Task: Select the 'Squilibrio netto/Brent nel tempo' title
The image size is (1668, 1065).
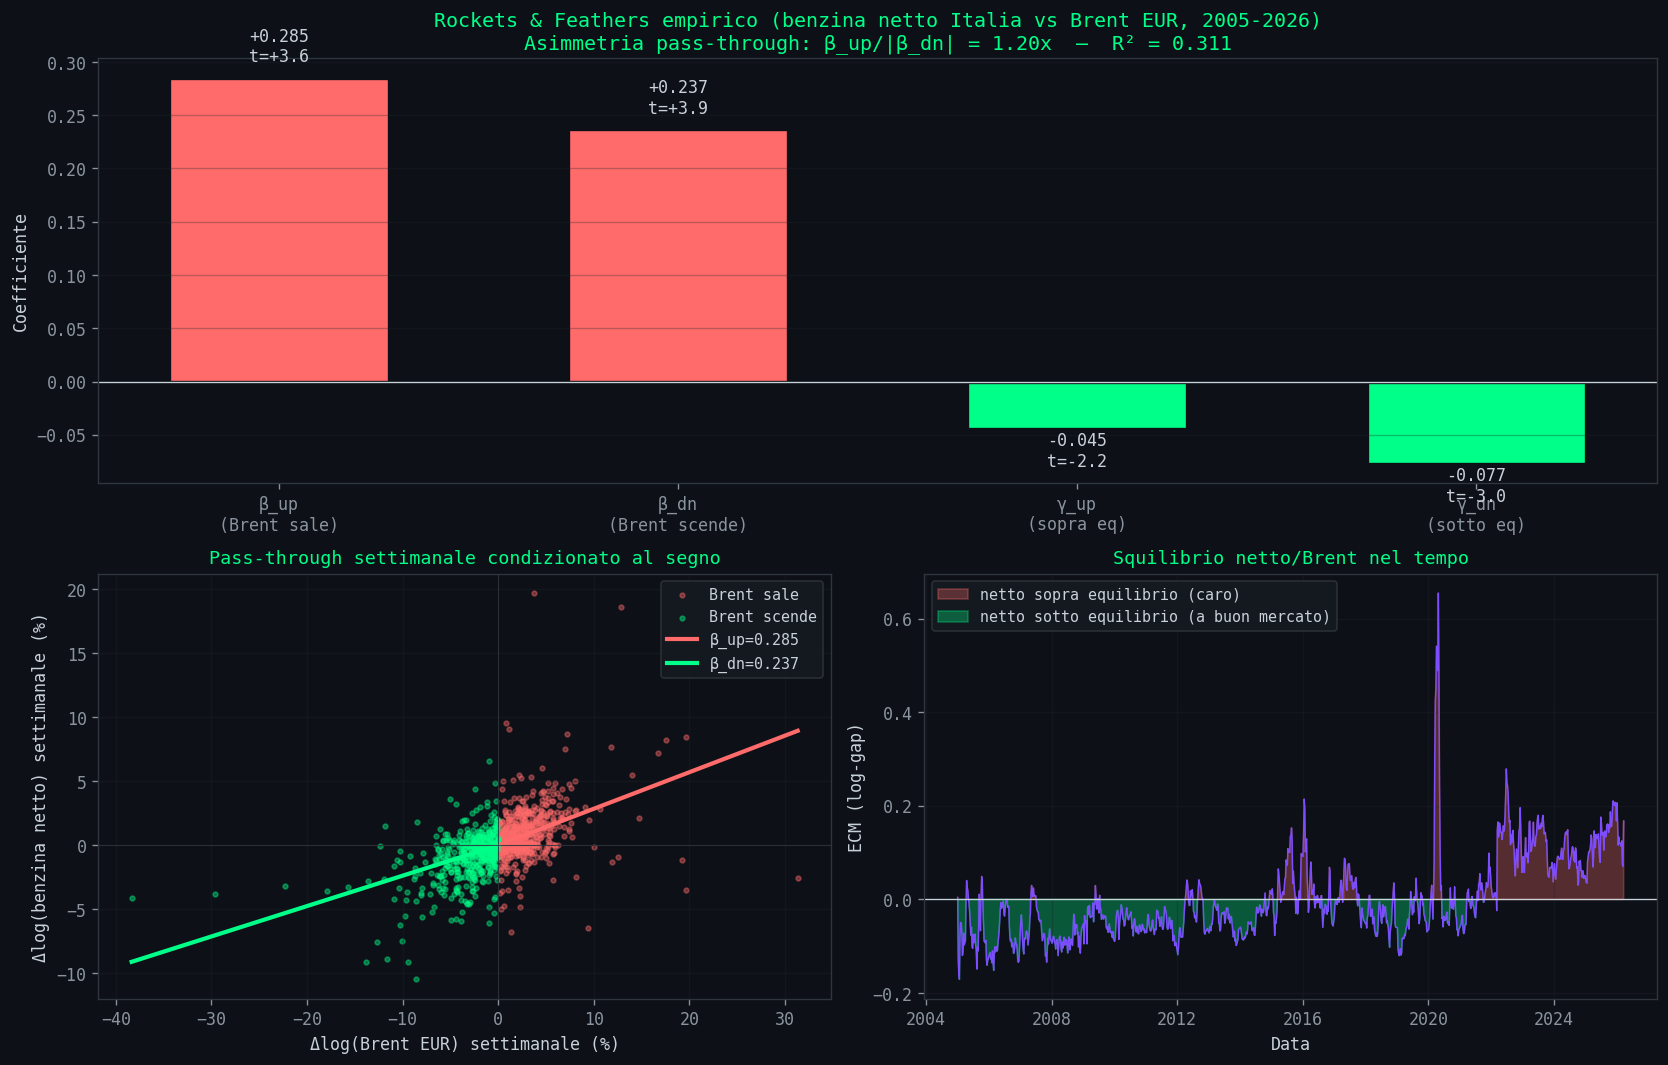Action: pyautogui.click(x=1290, y=558)
